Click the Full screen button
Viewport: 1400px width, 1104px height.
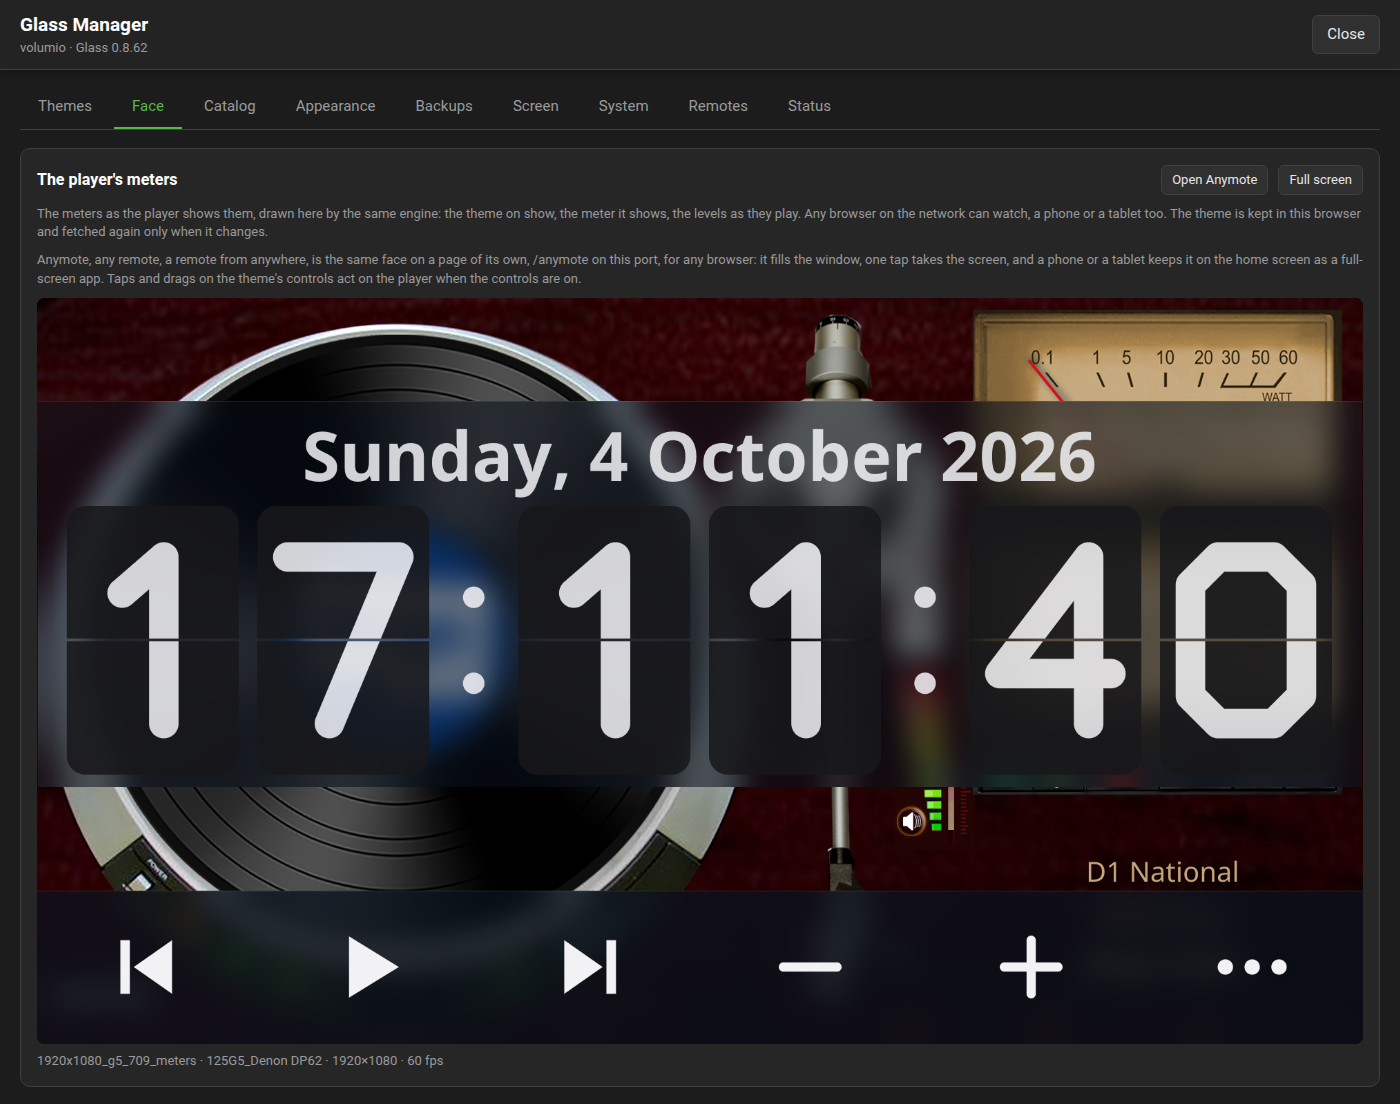click(x=1320, y=180)
